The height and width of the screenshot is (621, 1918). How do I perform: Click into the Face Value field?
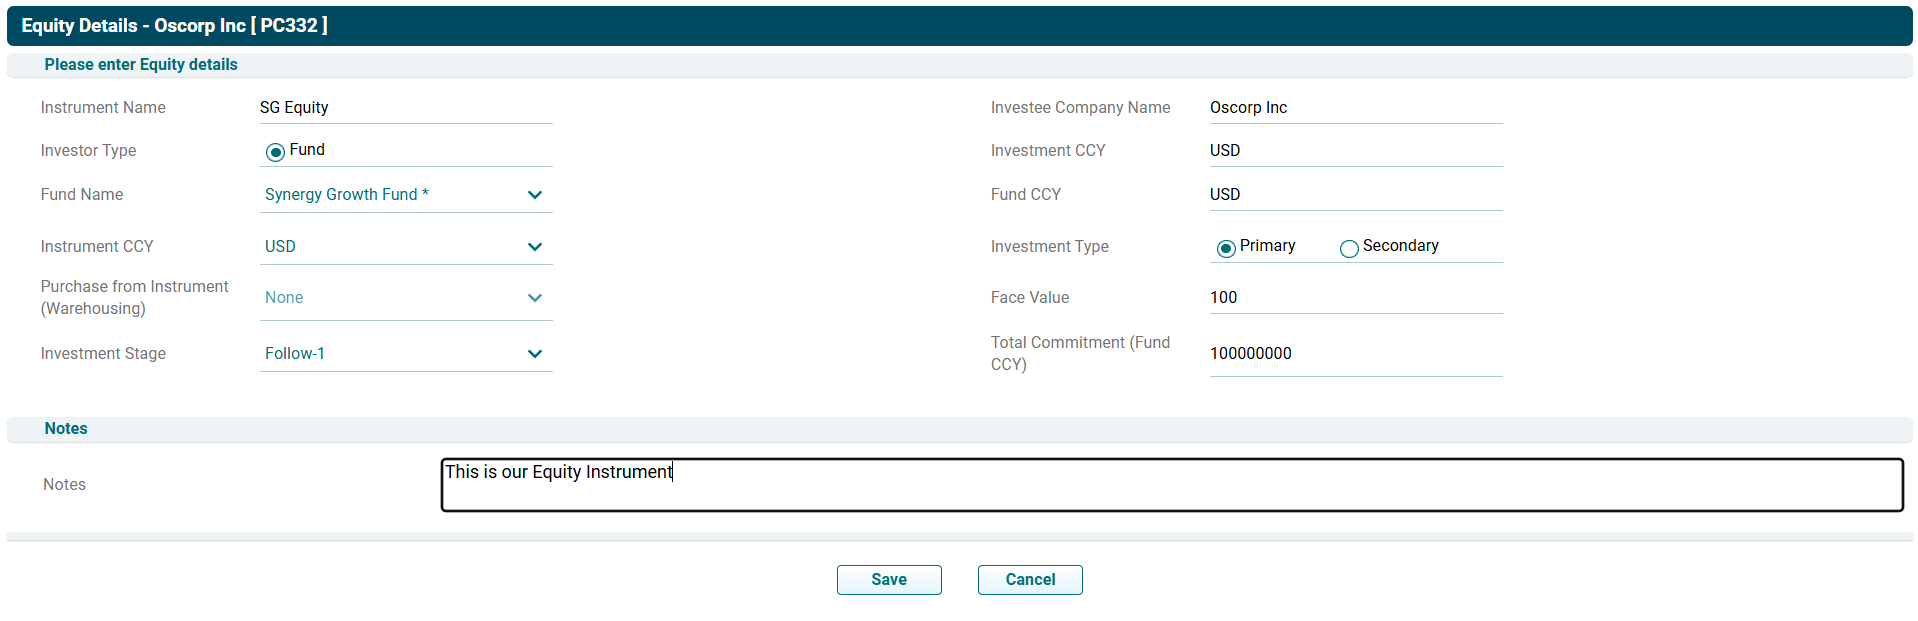(x=1355, y=298)
